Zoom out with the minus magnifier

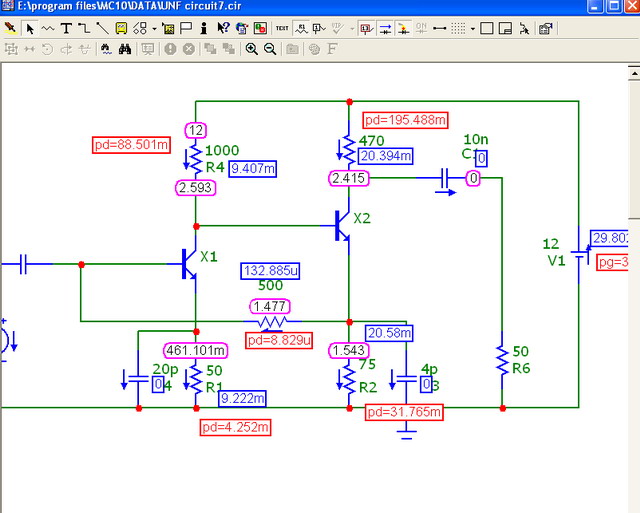coord(269,48)
